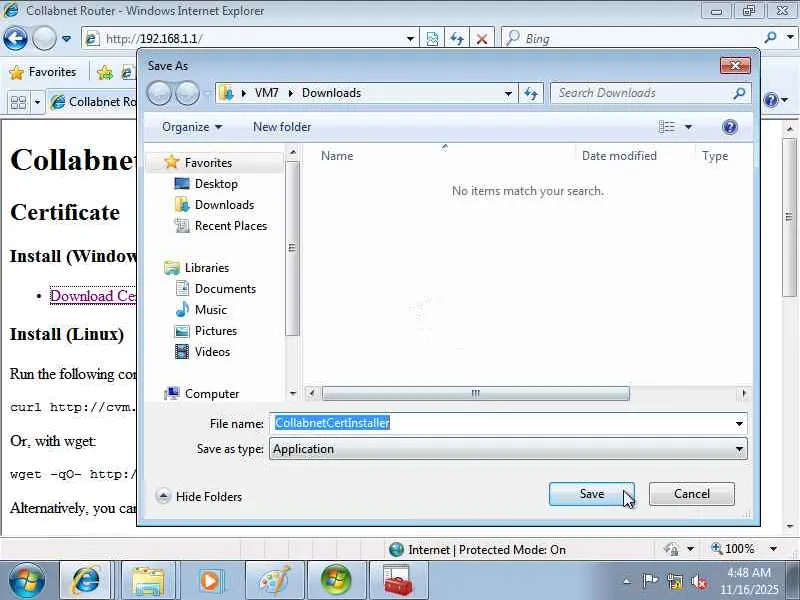
Task: Open the Windows Start menu
Action: click(27, 581)
